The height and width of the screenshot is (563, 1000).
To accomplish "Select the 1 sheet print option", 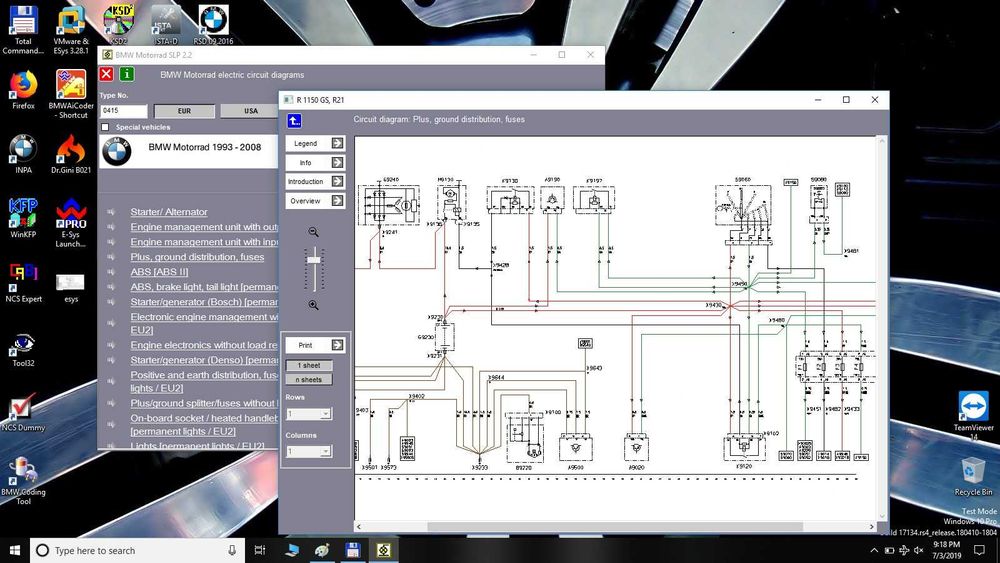I will pos(309,365).
